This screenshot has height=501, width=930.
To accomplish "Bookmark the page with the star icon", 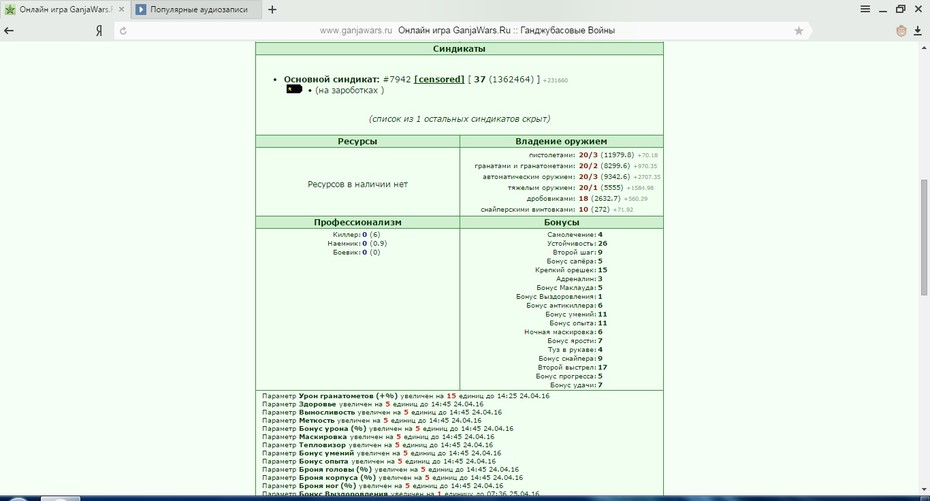I will pyautogui.click(x=799, y=31).
